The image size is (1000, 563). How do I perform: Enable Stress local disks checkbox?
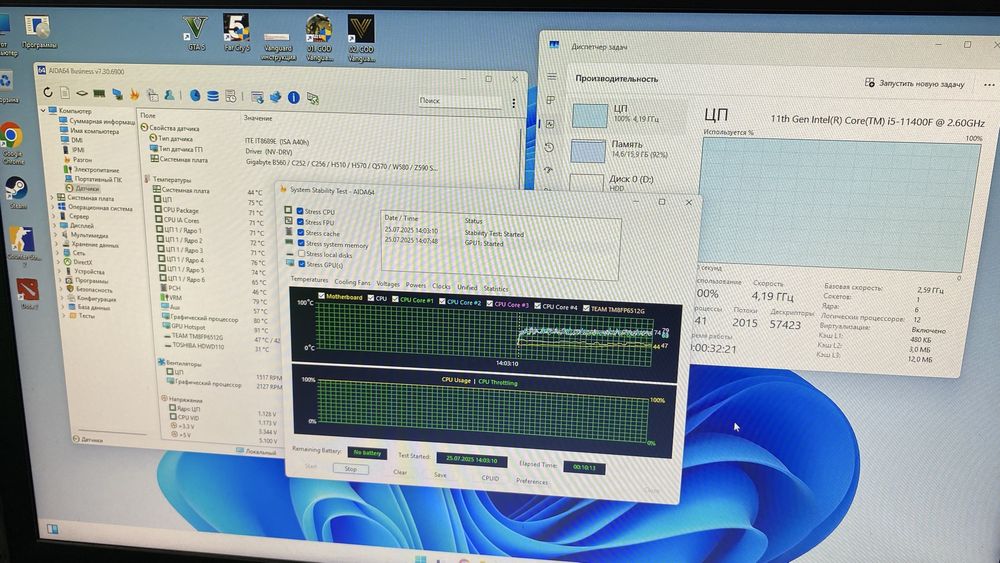coord(302,254)
